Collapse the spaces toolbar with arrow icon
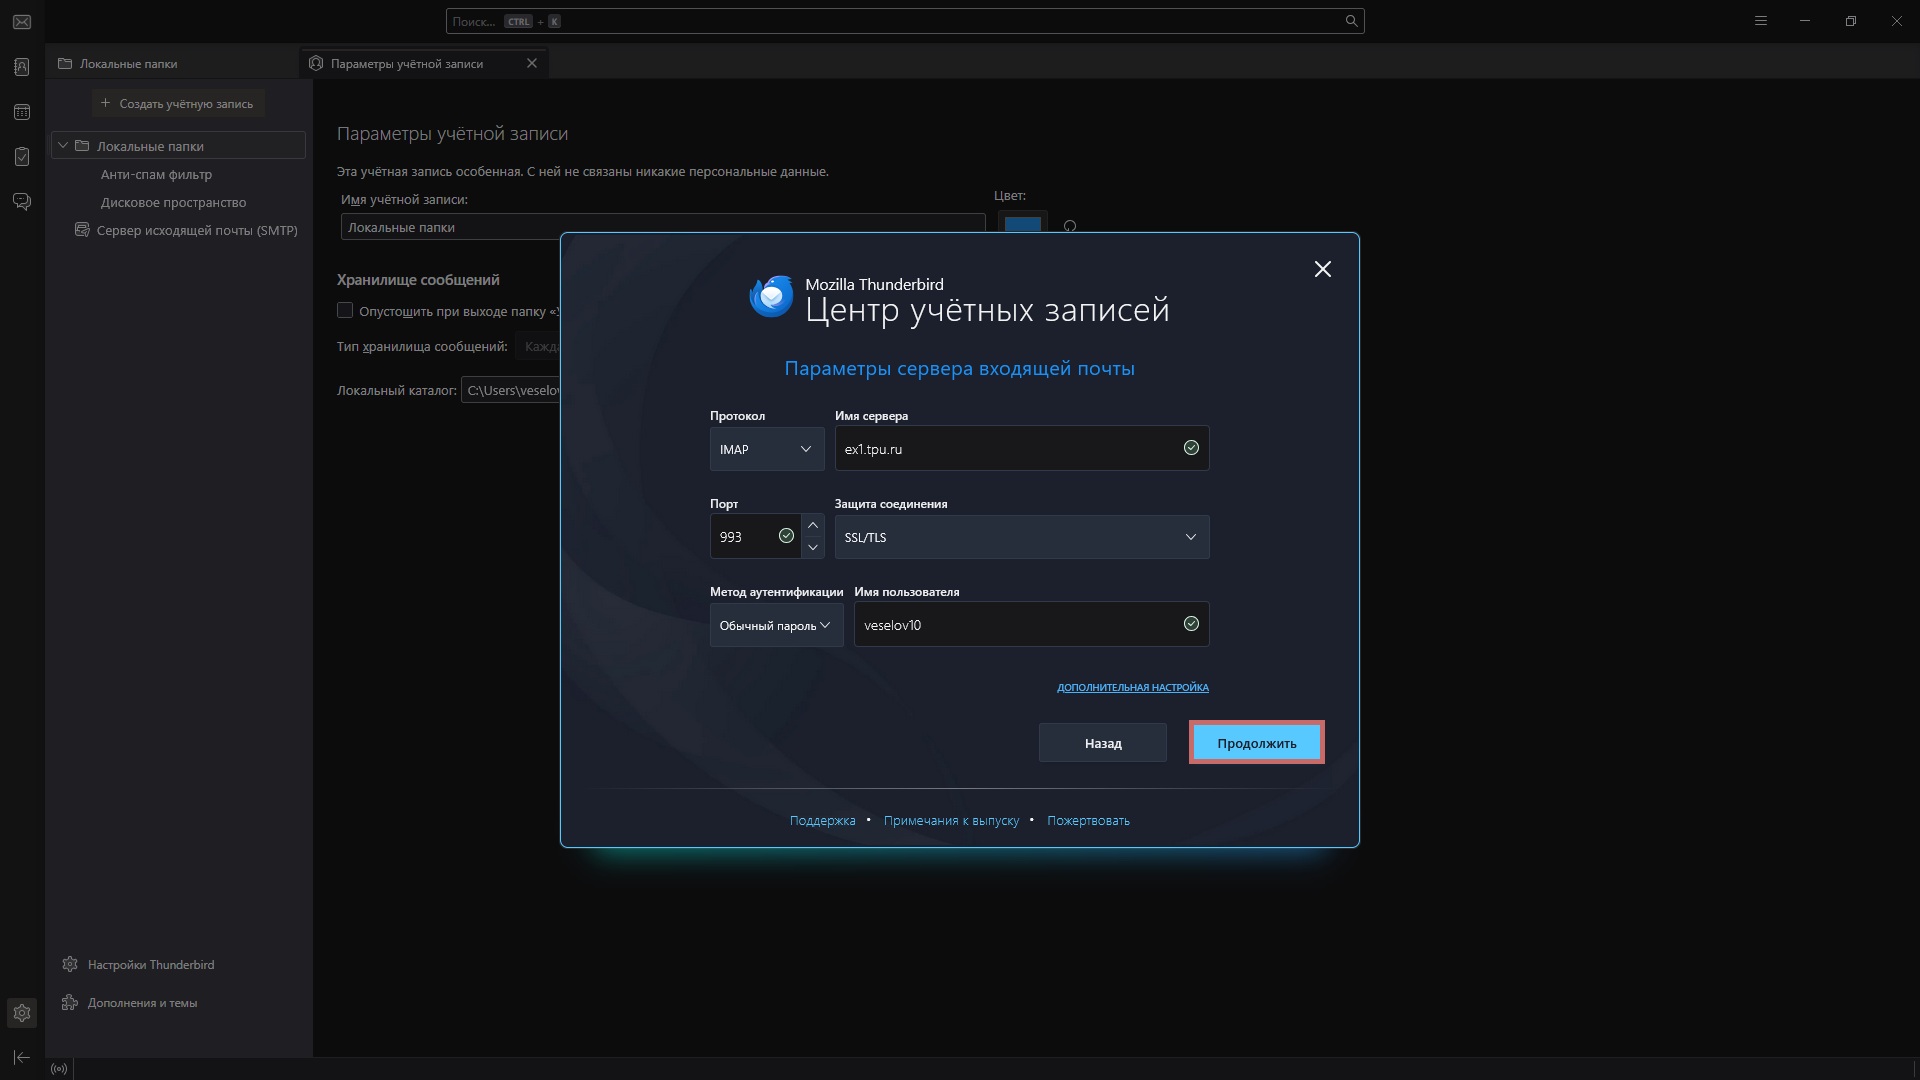The height and width of the screenshot is (1080, 1920). [22, 1057]
